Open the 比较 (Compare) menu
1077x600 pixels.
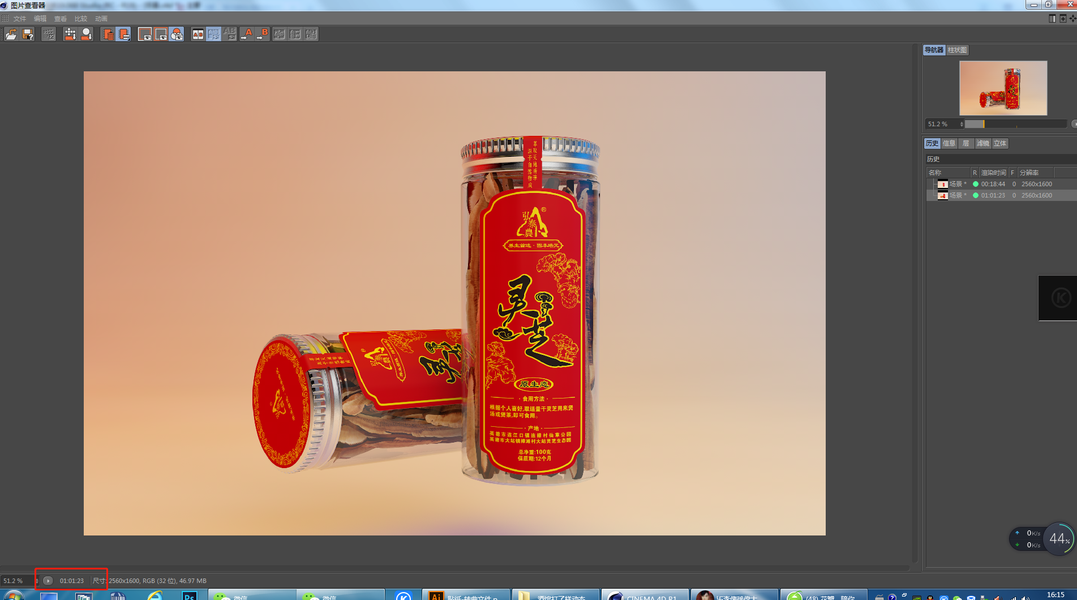(x=81, y=19)
